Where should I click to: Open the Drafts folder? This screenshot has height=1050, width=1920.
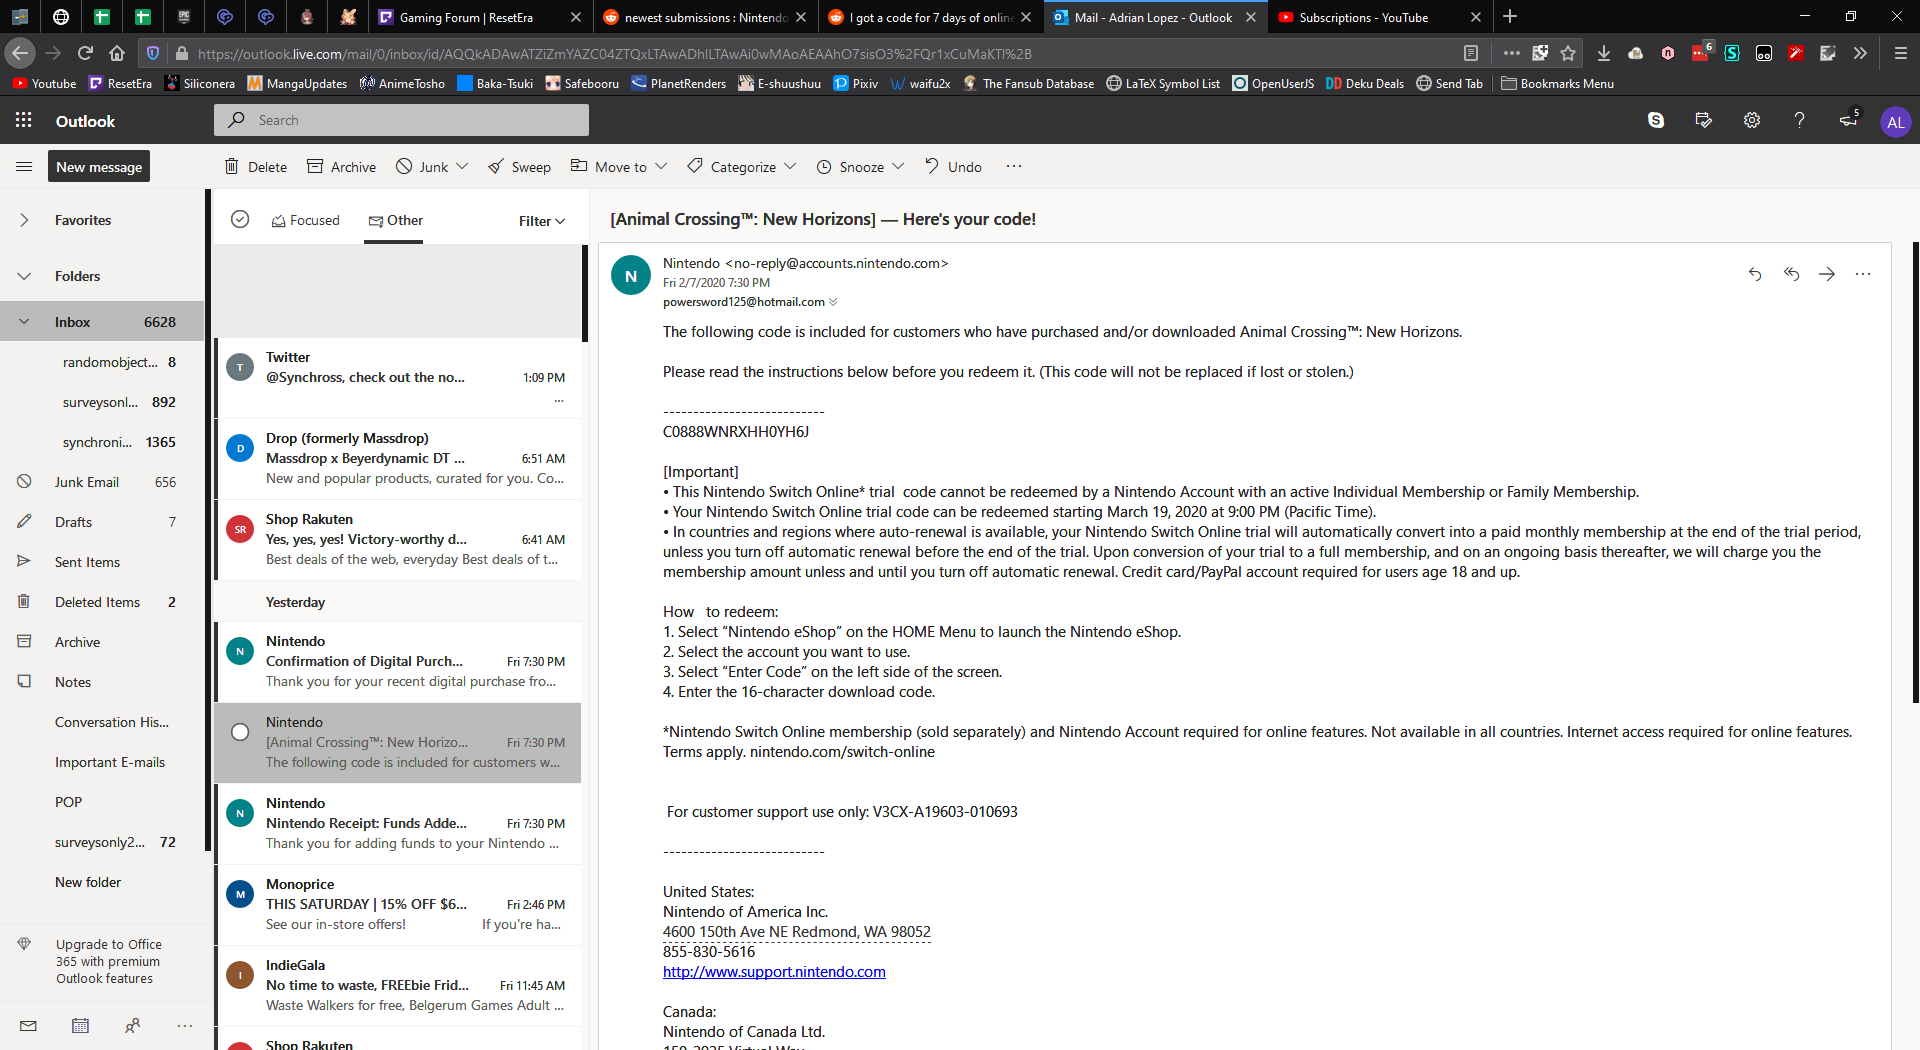point(102,522)
